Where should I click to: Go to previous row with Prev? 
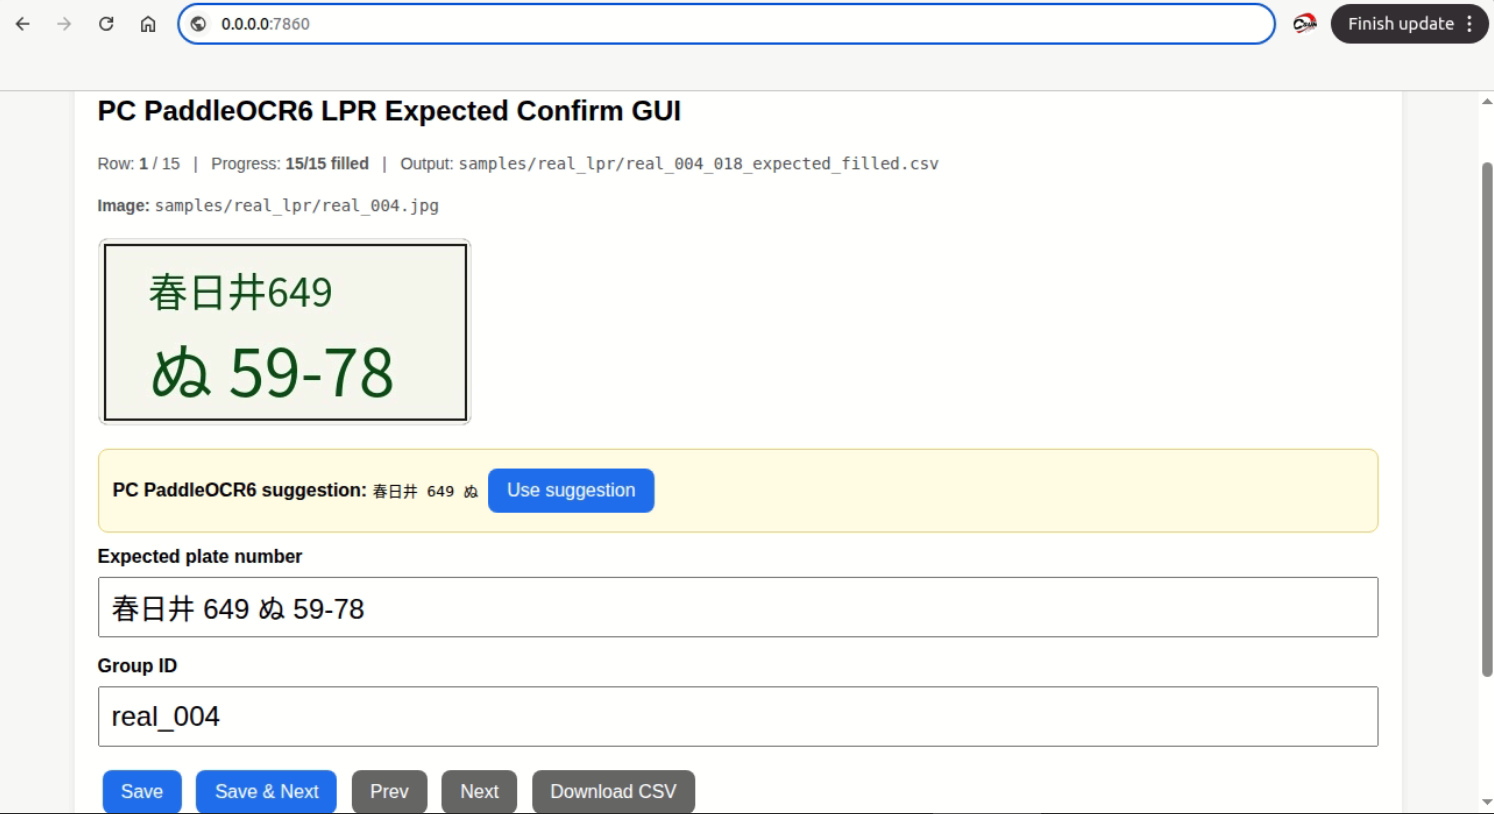pos(389,792)
